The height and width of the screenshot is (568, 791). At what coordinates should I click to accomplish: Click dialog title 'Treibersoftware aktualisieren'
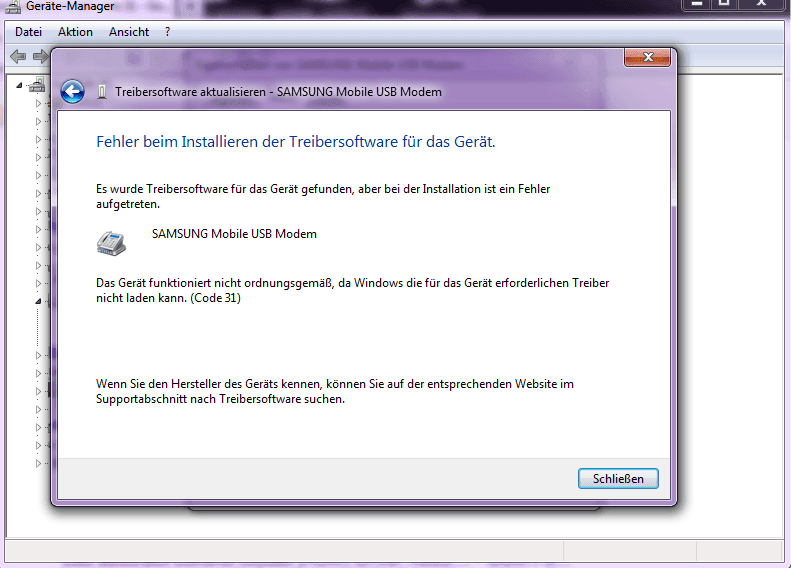tap(190, 92)
